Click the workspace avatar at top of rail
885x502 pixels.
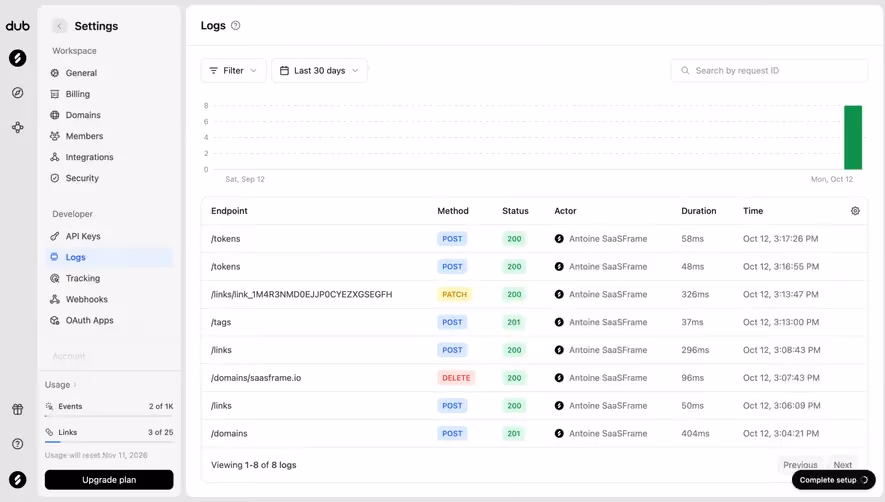pos(17,58)
